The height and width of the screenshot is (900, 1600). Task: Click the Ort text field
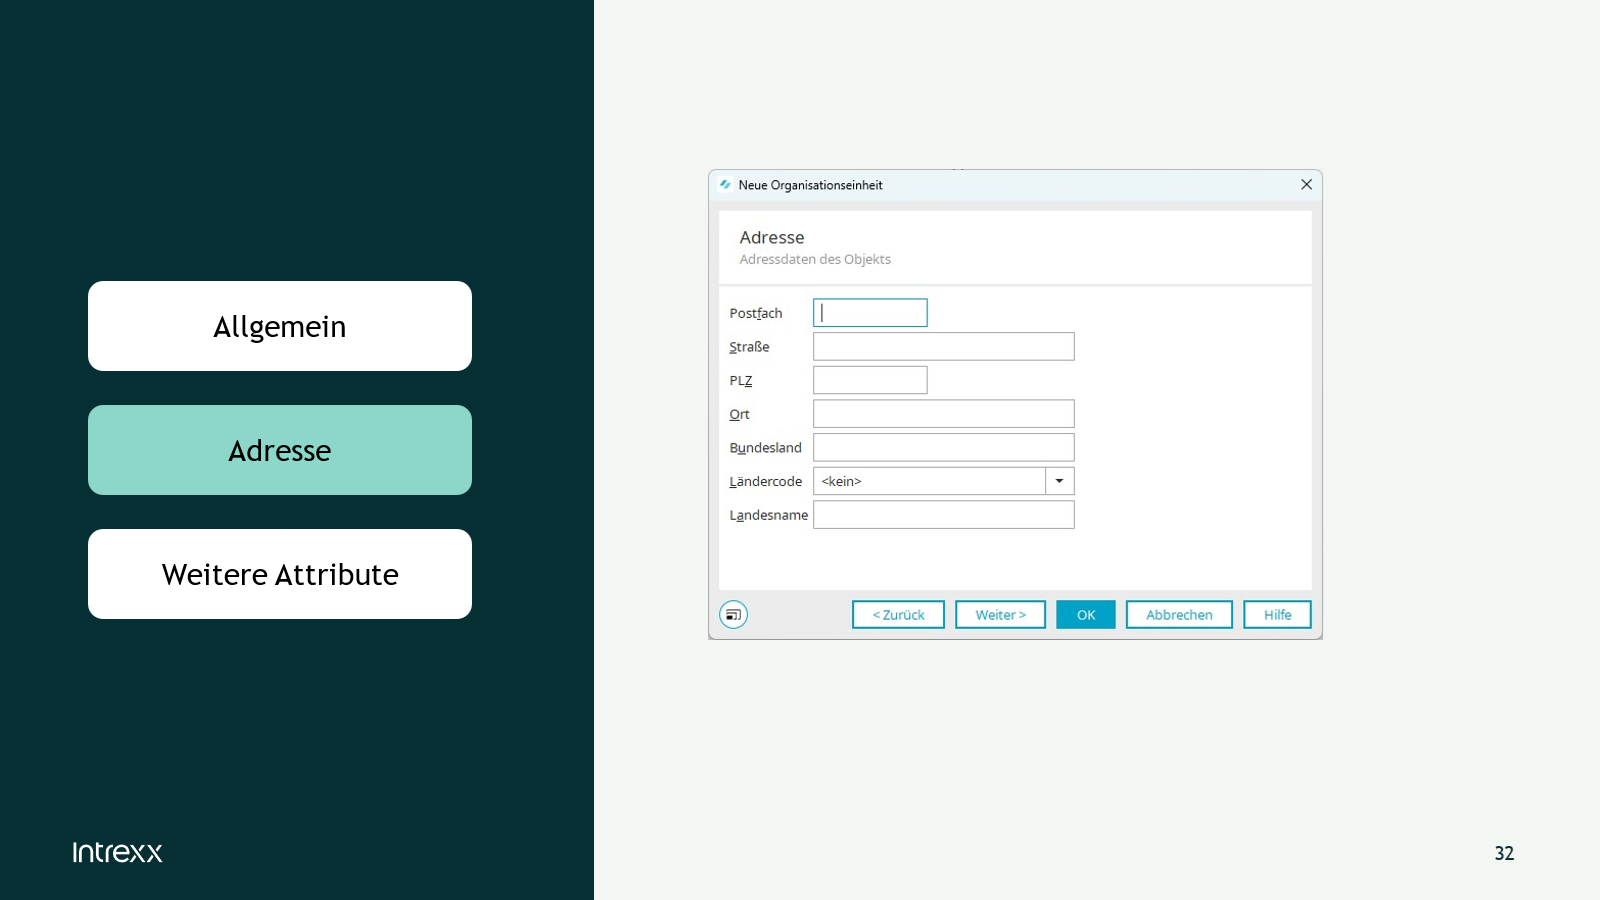click(x=943, y=414)
